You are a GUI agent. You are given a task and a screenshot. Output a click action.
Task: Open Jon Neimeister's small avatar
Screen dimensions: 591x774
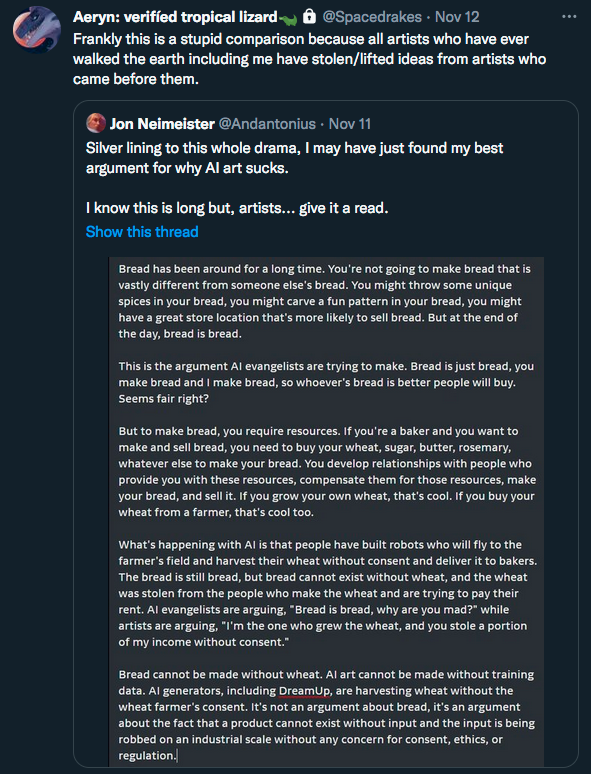pyautogui.click(x=96, y=123)
